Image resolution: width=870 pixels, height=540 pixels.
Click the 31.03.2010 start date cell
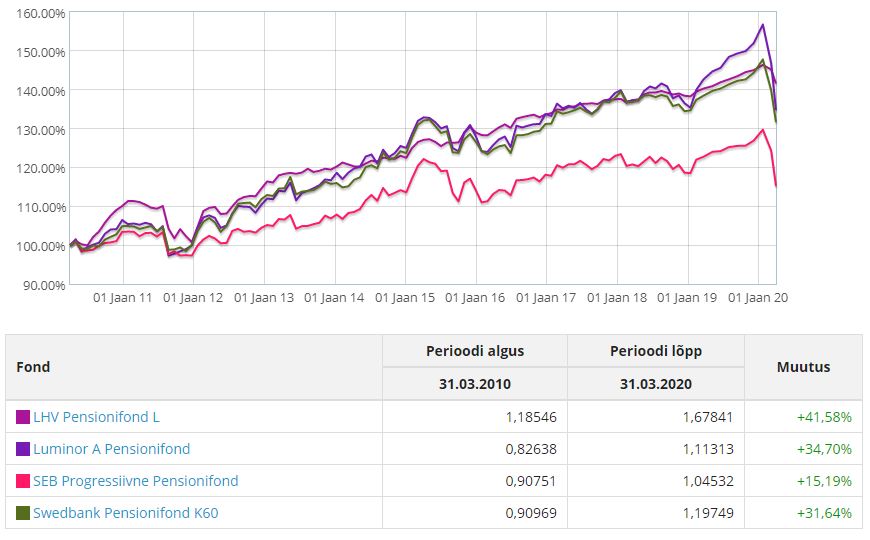click(x=475, y=384)
